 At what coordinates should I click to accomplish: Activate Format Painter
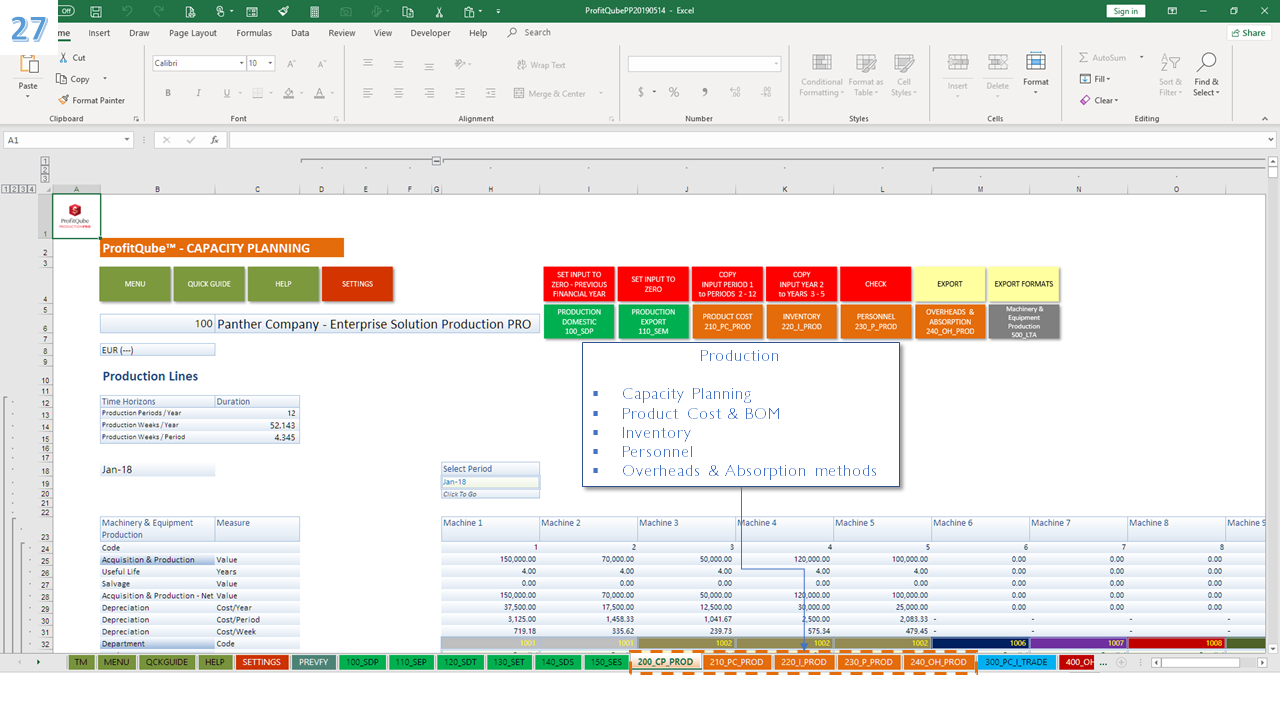click(92, 100)
